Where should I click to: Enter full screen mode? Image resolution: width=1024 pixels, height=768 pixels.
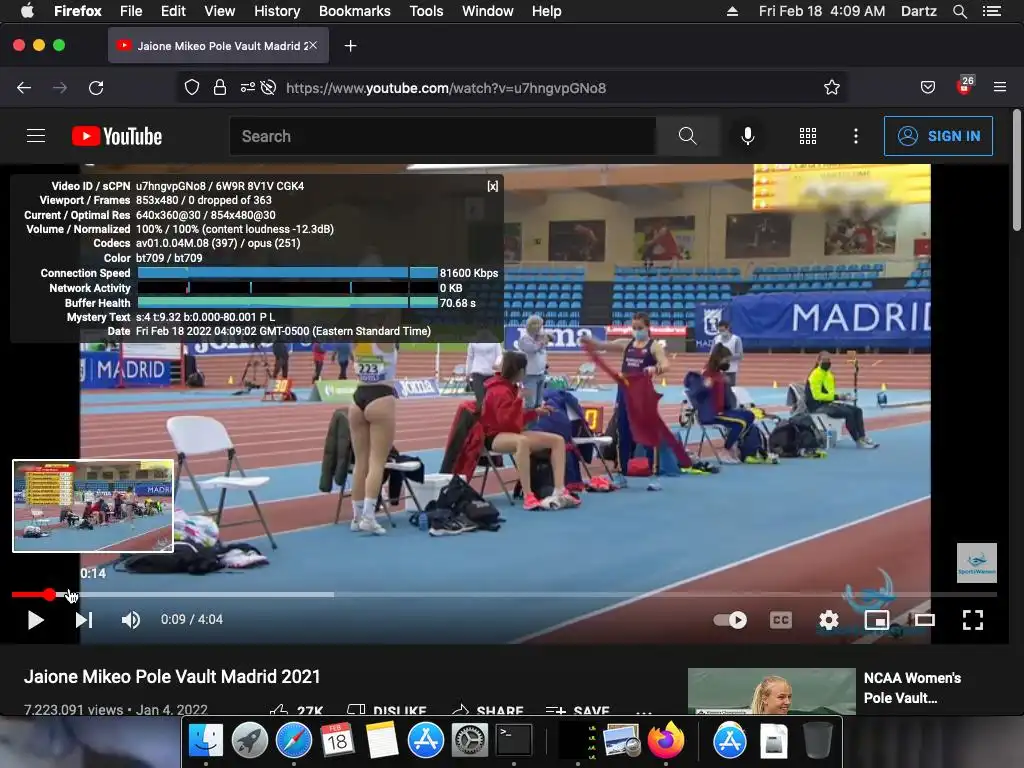click(973, 620)
